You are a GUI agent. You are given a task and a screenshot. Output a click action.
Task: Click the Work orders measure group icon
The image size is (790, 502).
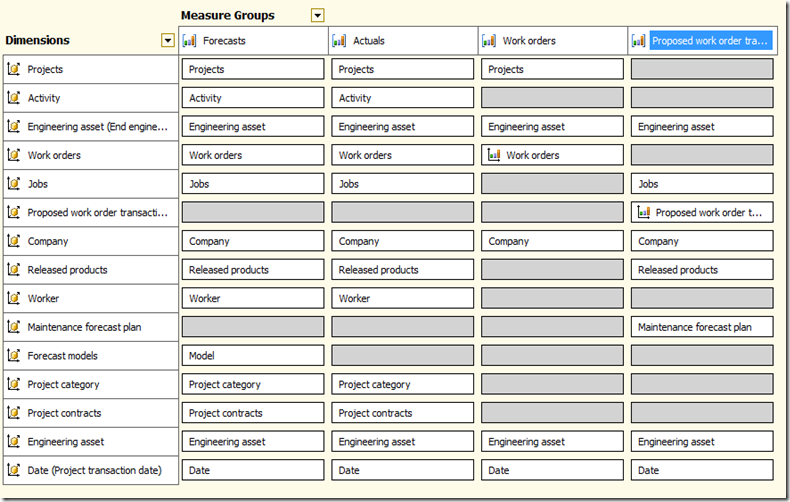click(489, 41)
